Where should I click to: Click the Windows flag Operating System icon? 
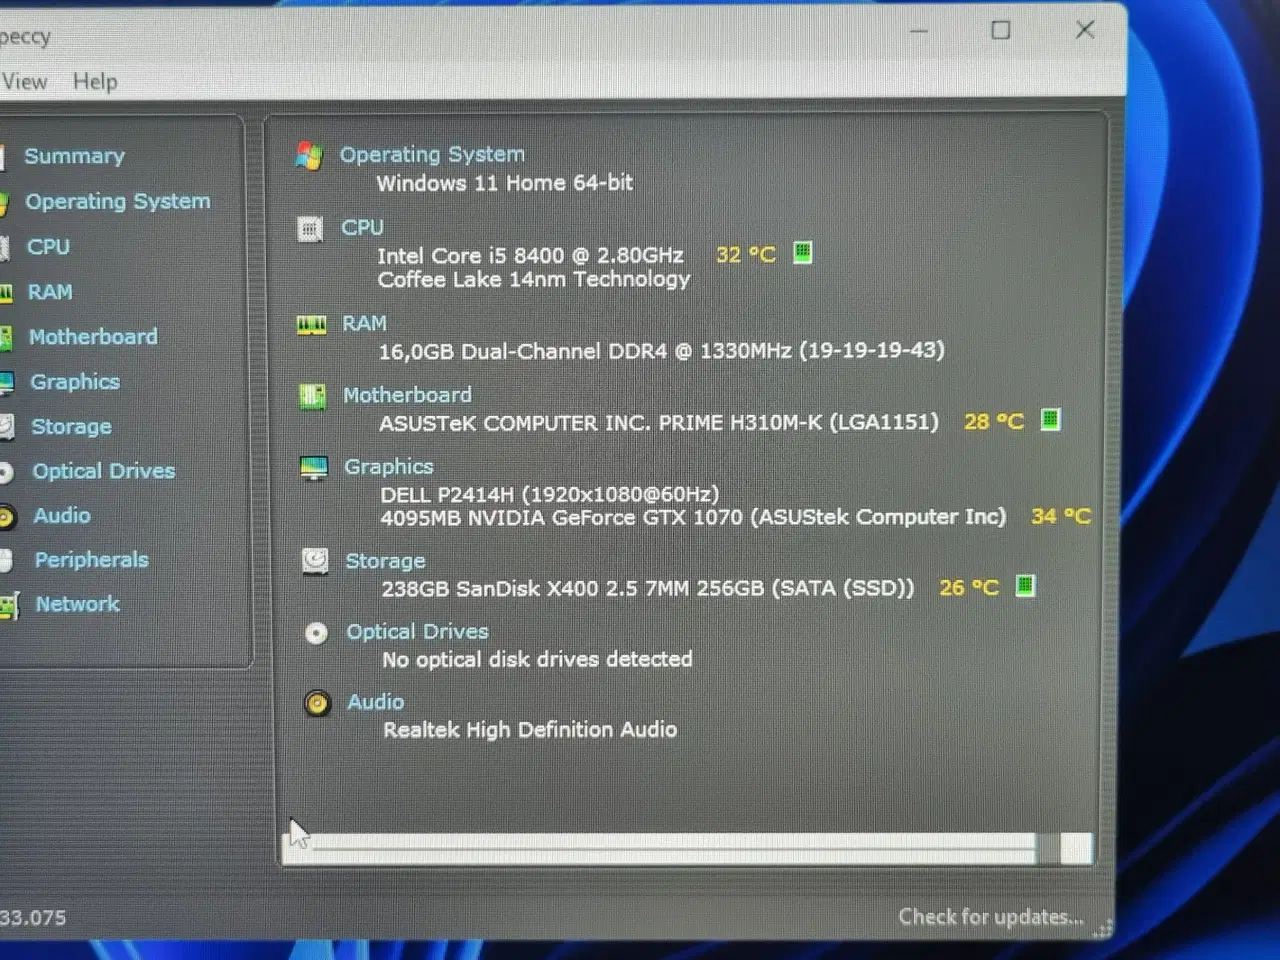pos(309,156)
